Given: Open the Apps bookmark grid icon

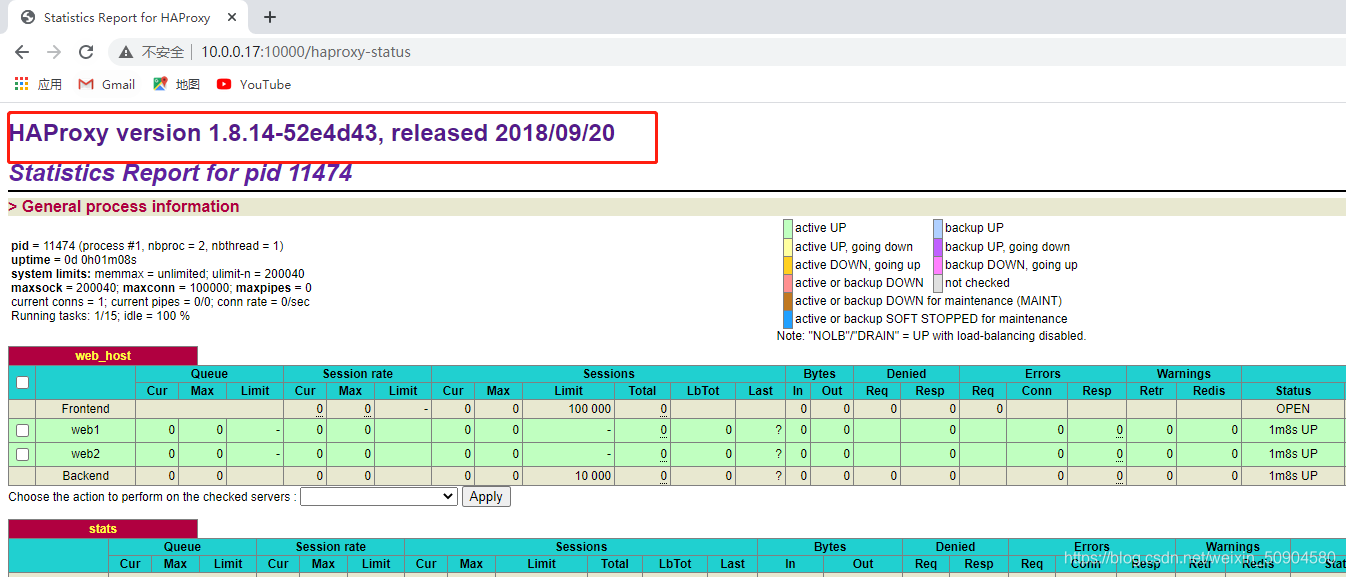Looking at the screenshot, I should [x=21, y=84].
